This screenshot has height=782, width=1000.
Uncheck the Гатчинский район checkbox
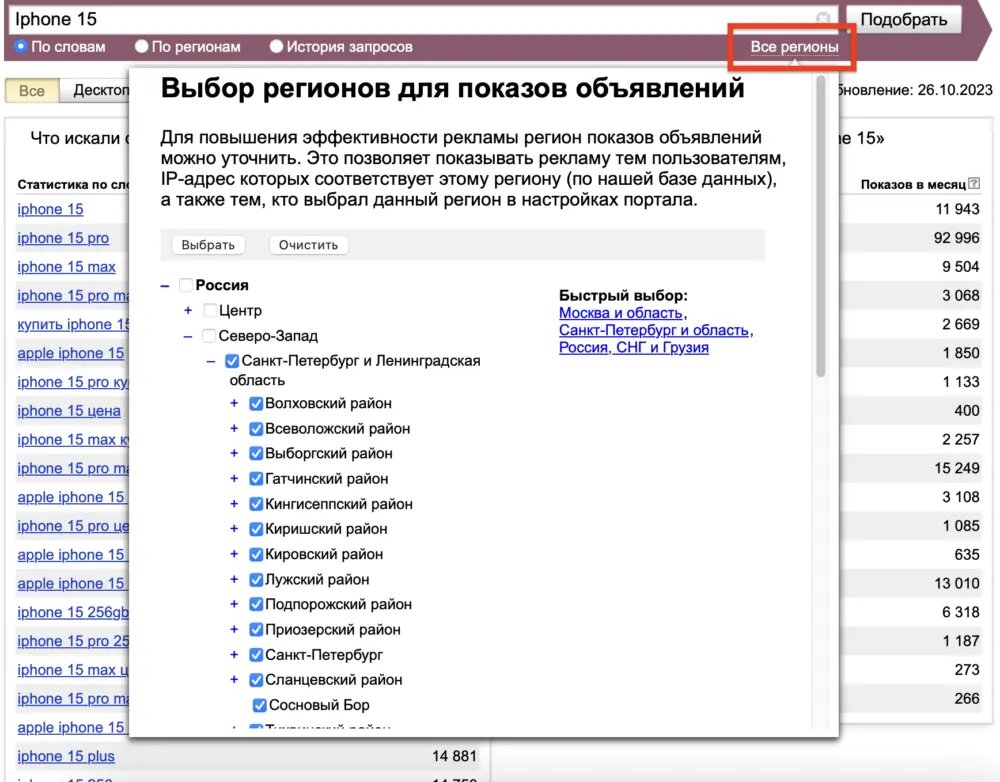(x=256, y=479)
